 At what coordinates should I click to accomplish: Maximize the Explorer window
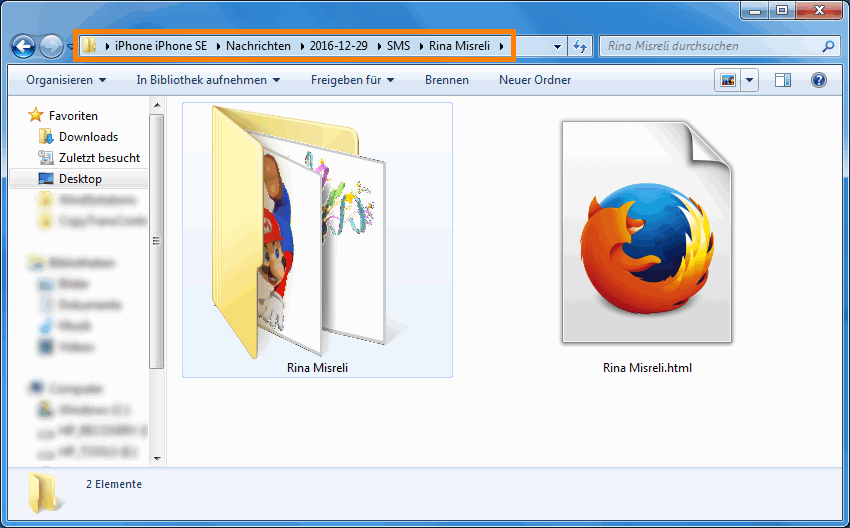pyautogui.click(x=782, y=10)
